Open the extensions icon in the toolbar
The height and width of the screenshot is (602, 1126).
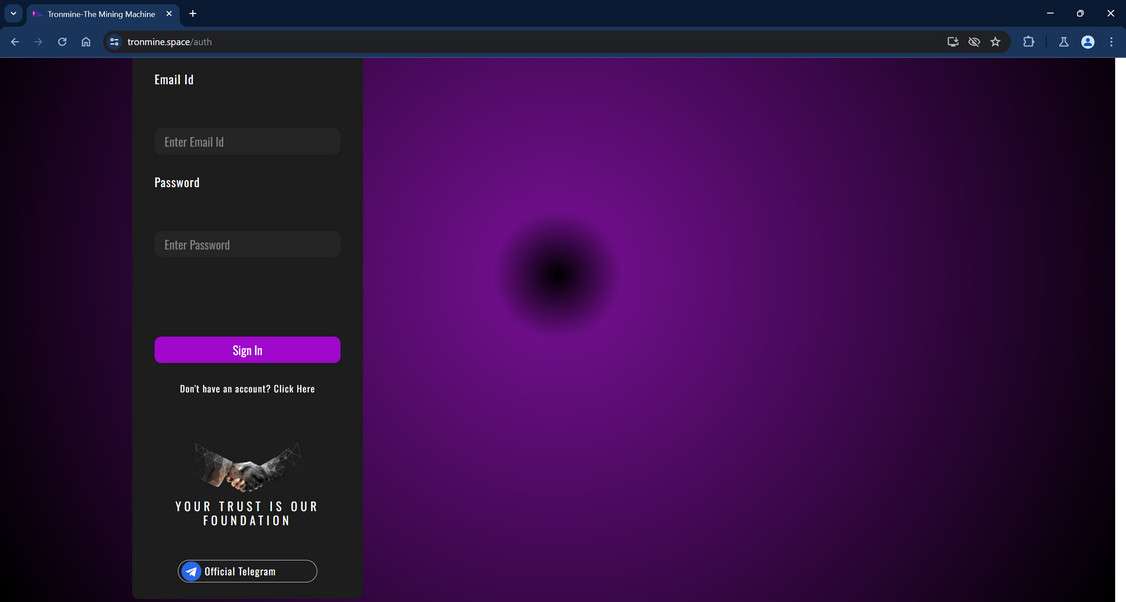coord(1028,42)
